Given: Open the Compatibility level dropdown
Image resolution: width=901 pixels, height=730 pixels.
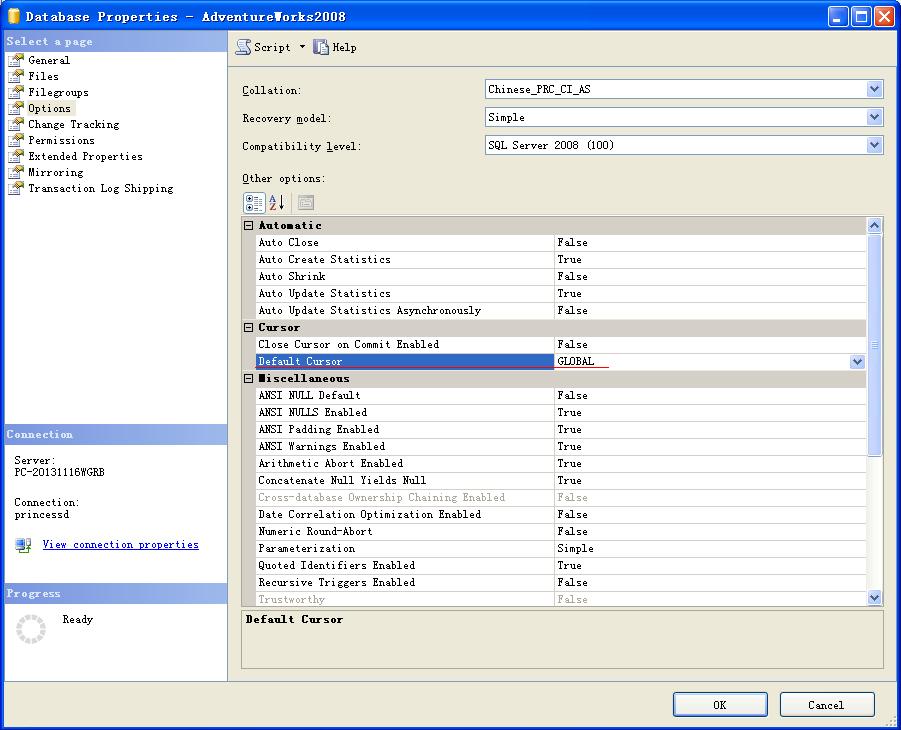Looking at the screenshot, I should coord(874,145).
